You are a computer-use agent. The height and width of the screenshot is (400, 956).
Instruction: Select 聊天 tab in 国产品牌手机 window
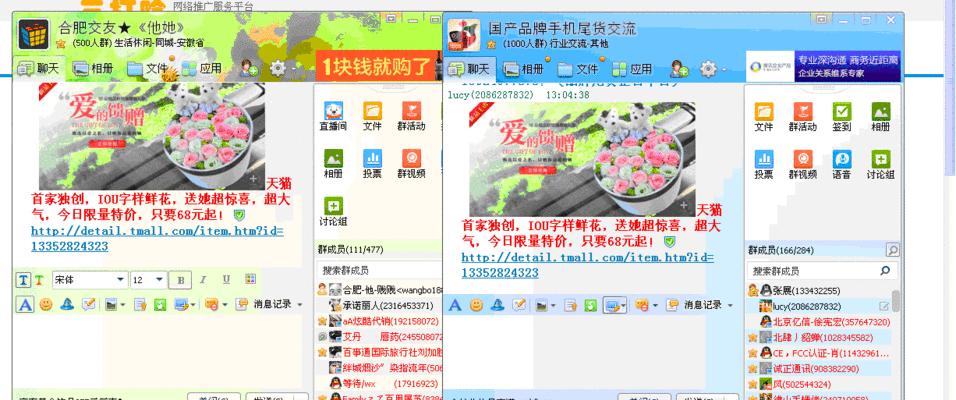pos(470,69)
